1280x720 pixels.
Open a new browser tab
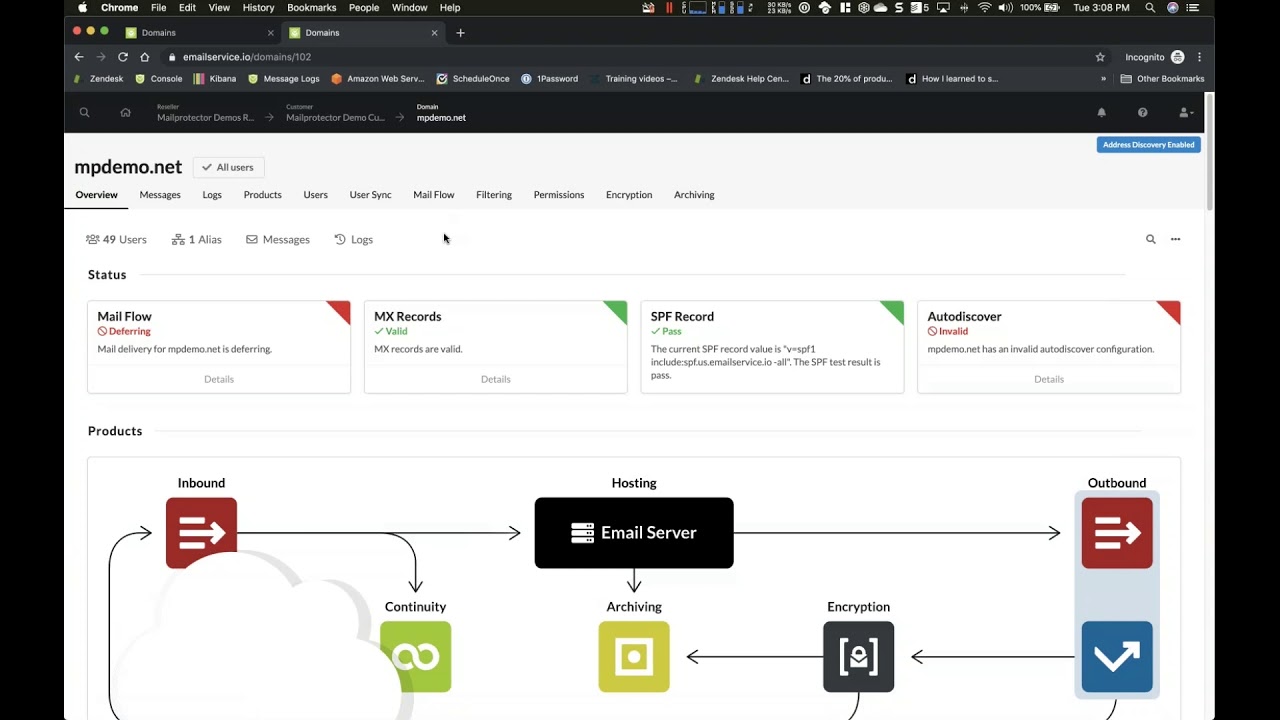[460, 33]
